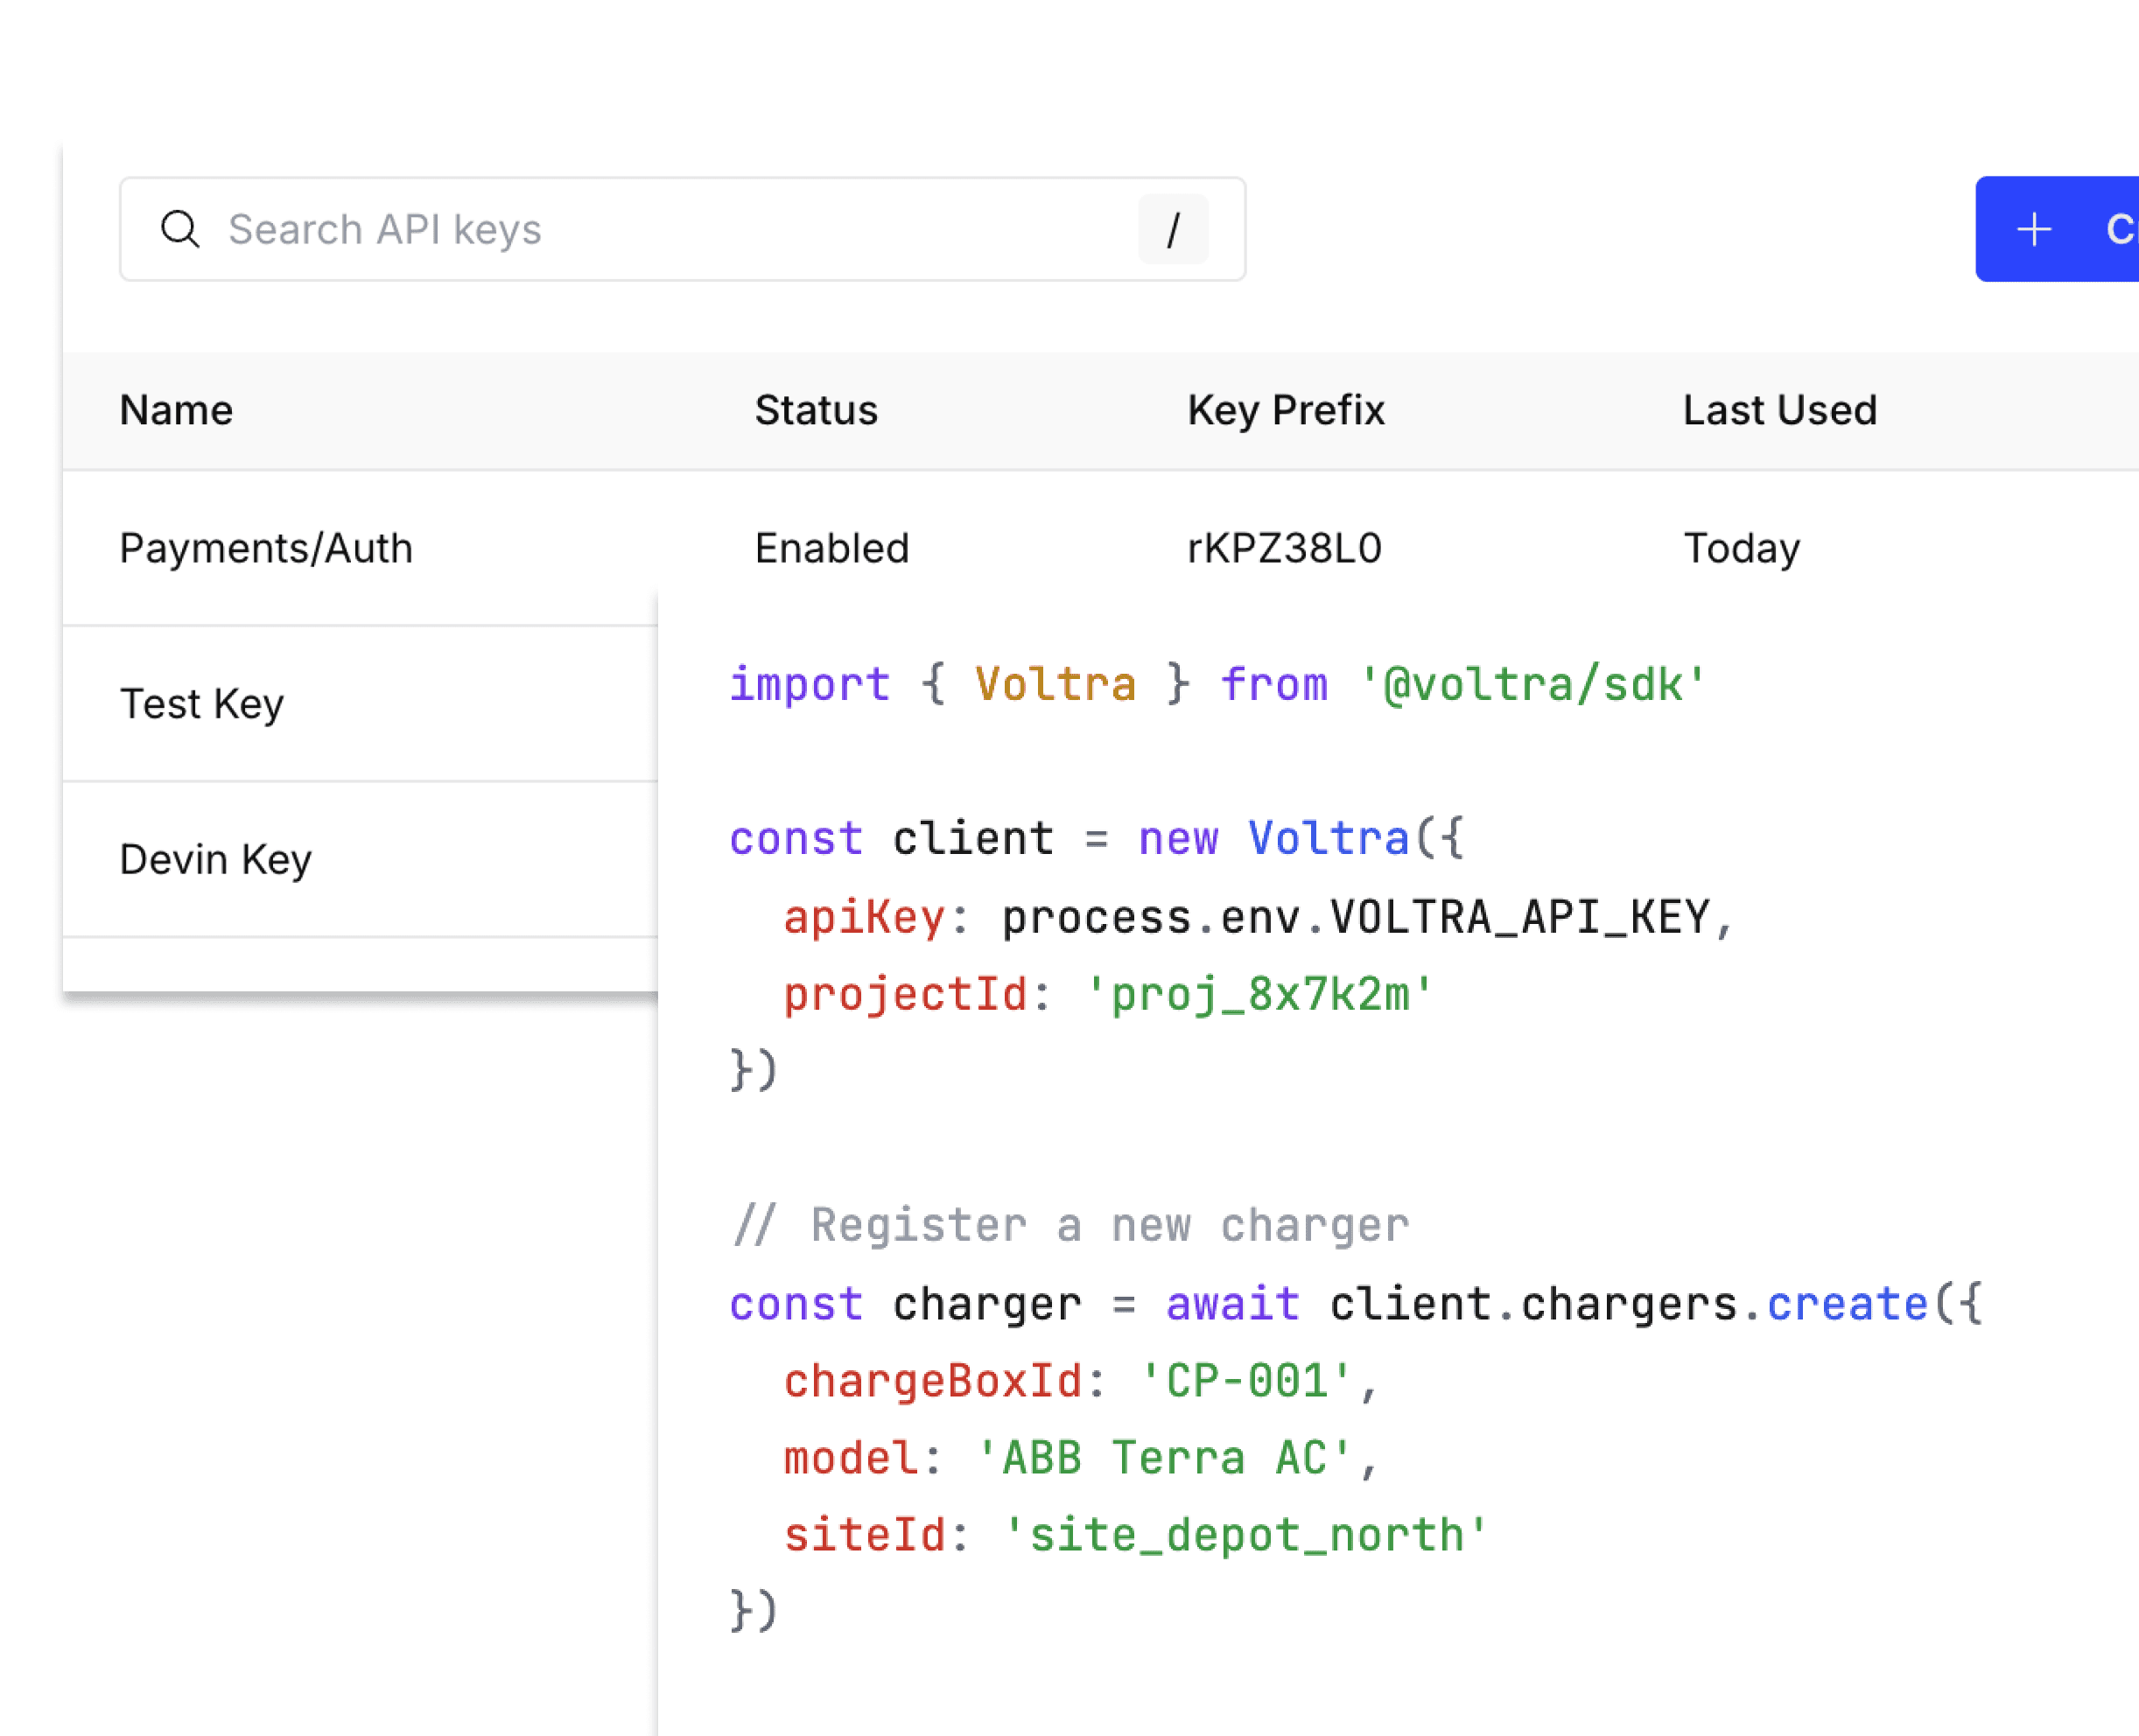2139x1736 pixels.
Task: Click the Search API keys field
Action: pos(640,229)
